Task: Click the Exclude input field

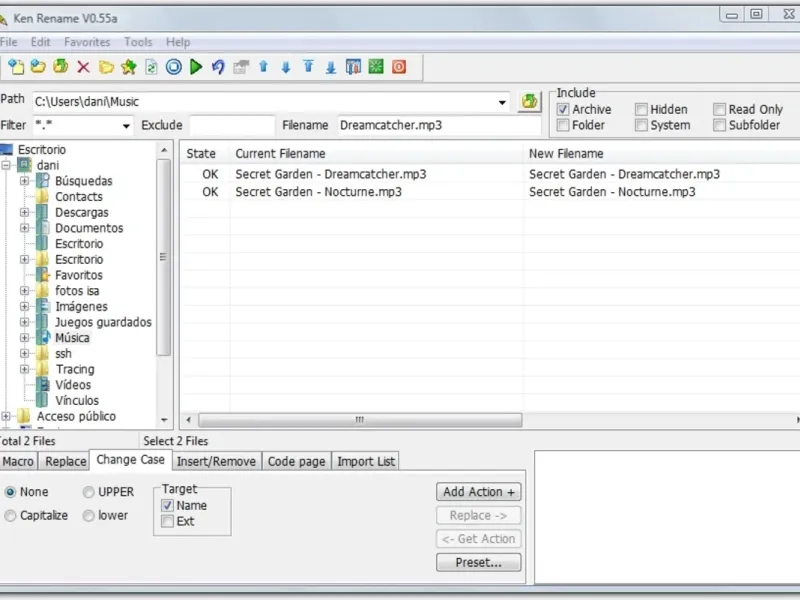Action: coord(232,126)
